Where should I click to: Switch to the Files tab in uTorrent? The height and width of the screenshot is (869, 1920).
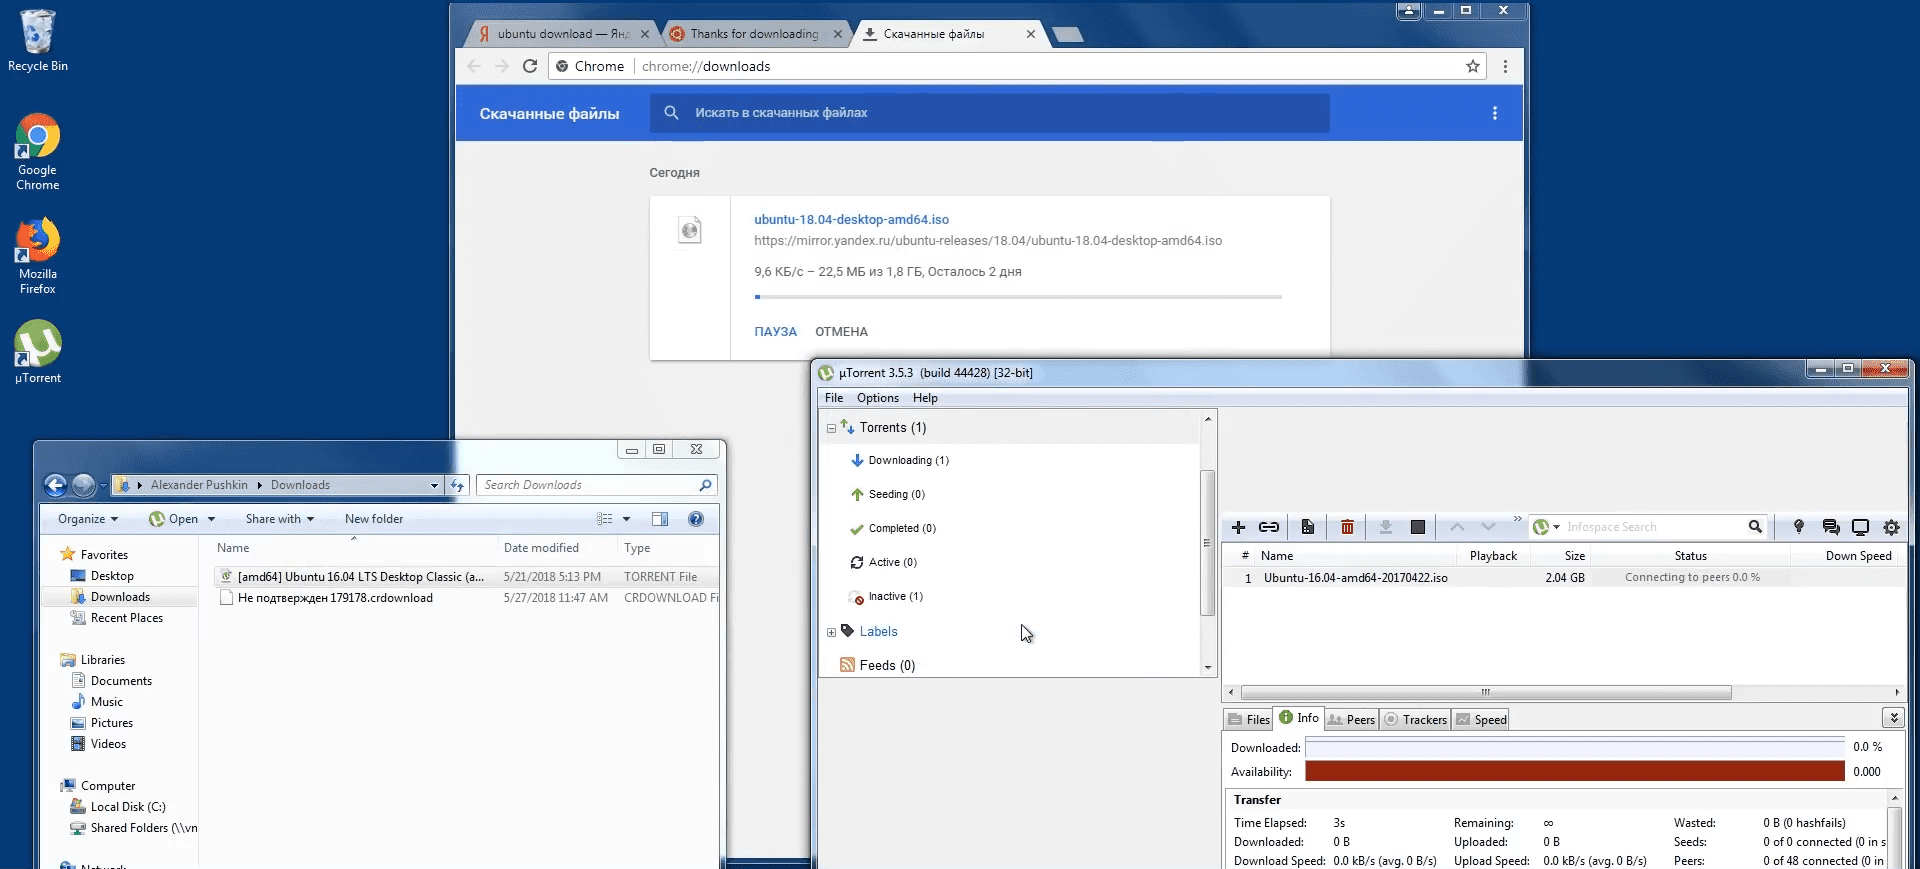click(1248, 719)
